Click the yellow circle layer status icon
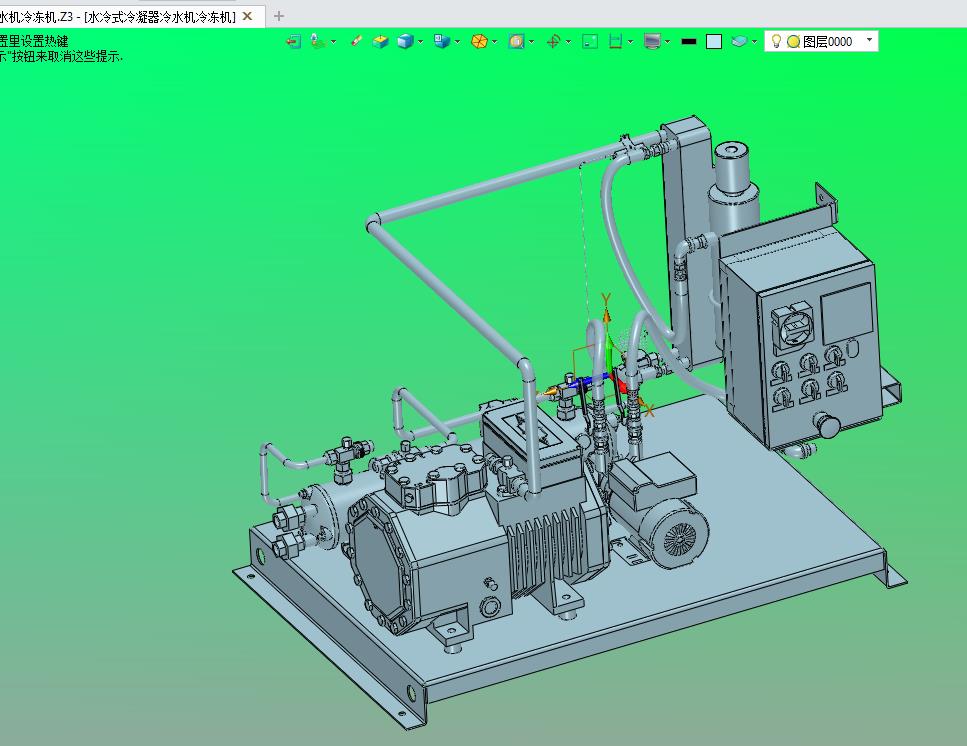 (794, 41)
